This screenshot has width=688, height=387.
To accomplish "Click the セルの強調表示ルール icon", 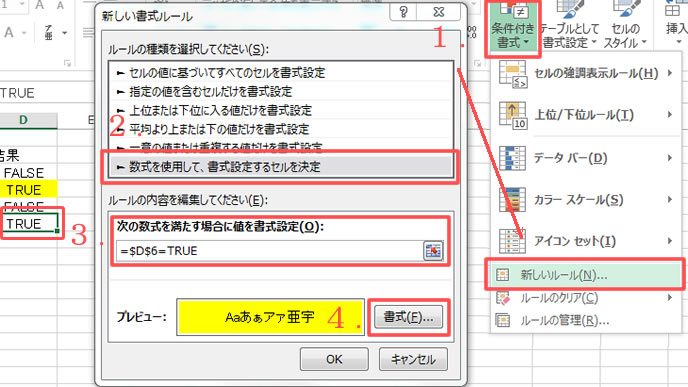I will click(512, 74).
